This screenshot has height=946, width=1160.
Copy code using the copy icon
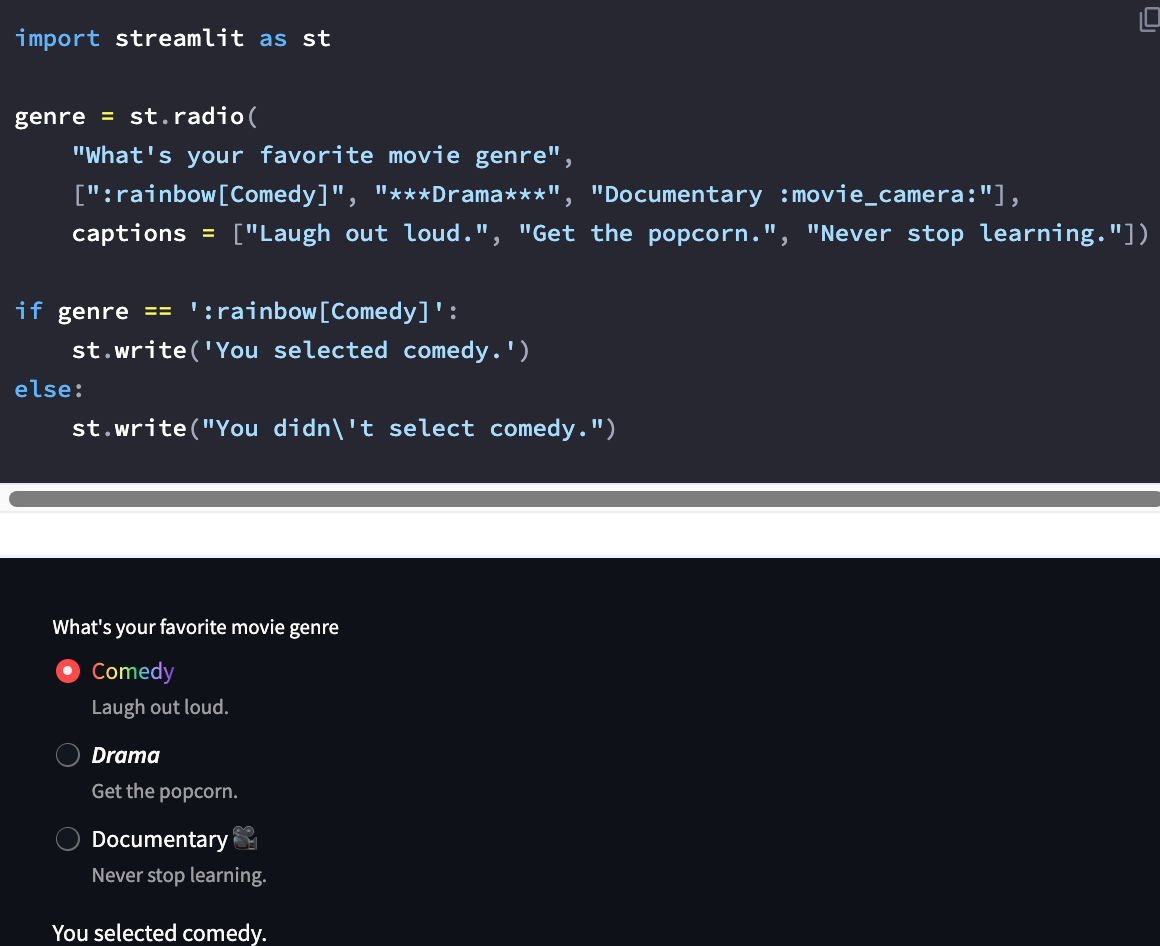click(x=1149, y=20)
